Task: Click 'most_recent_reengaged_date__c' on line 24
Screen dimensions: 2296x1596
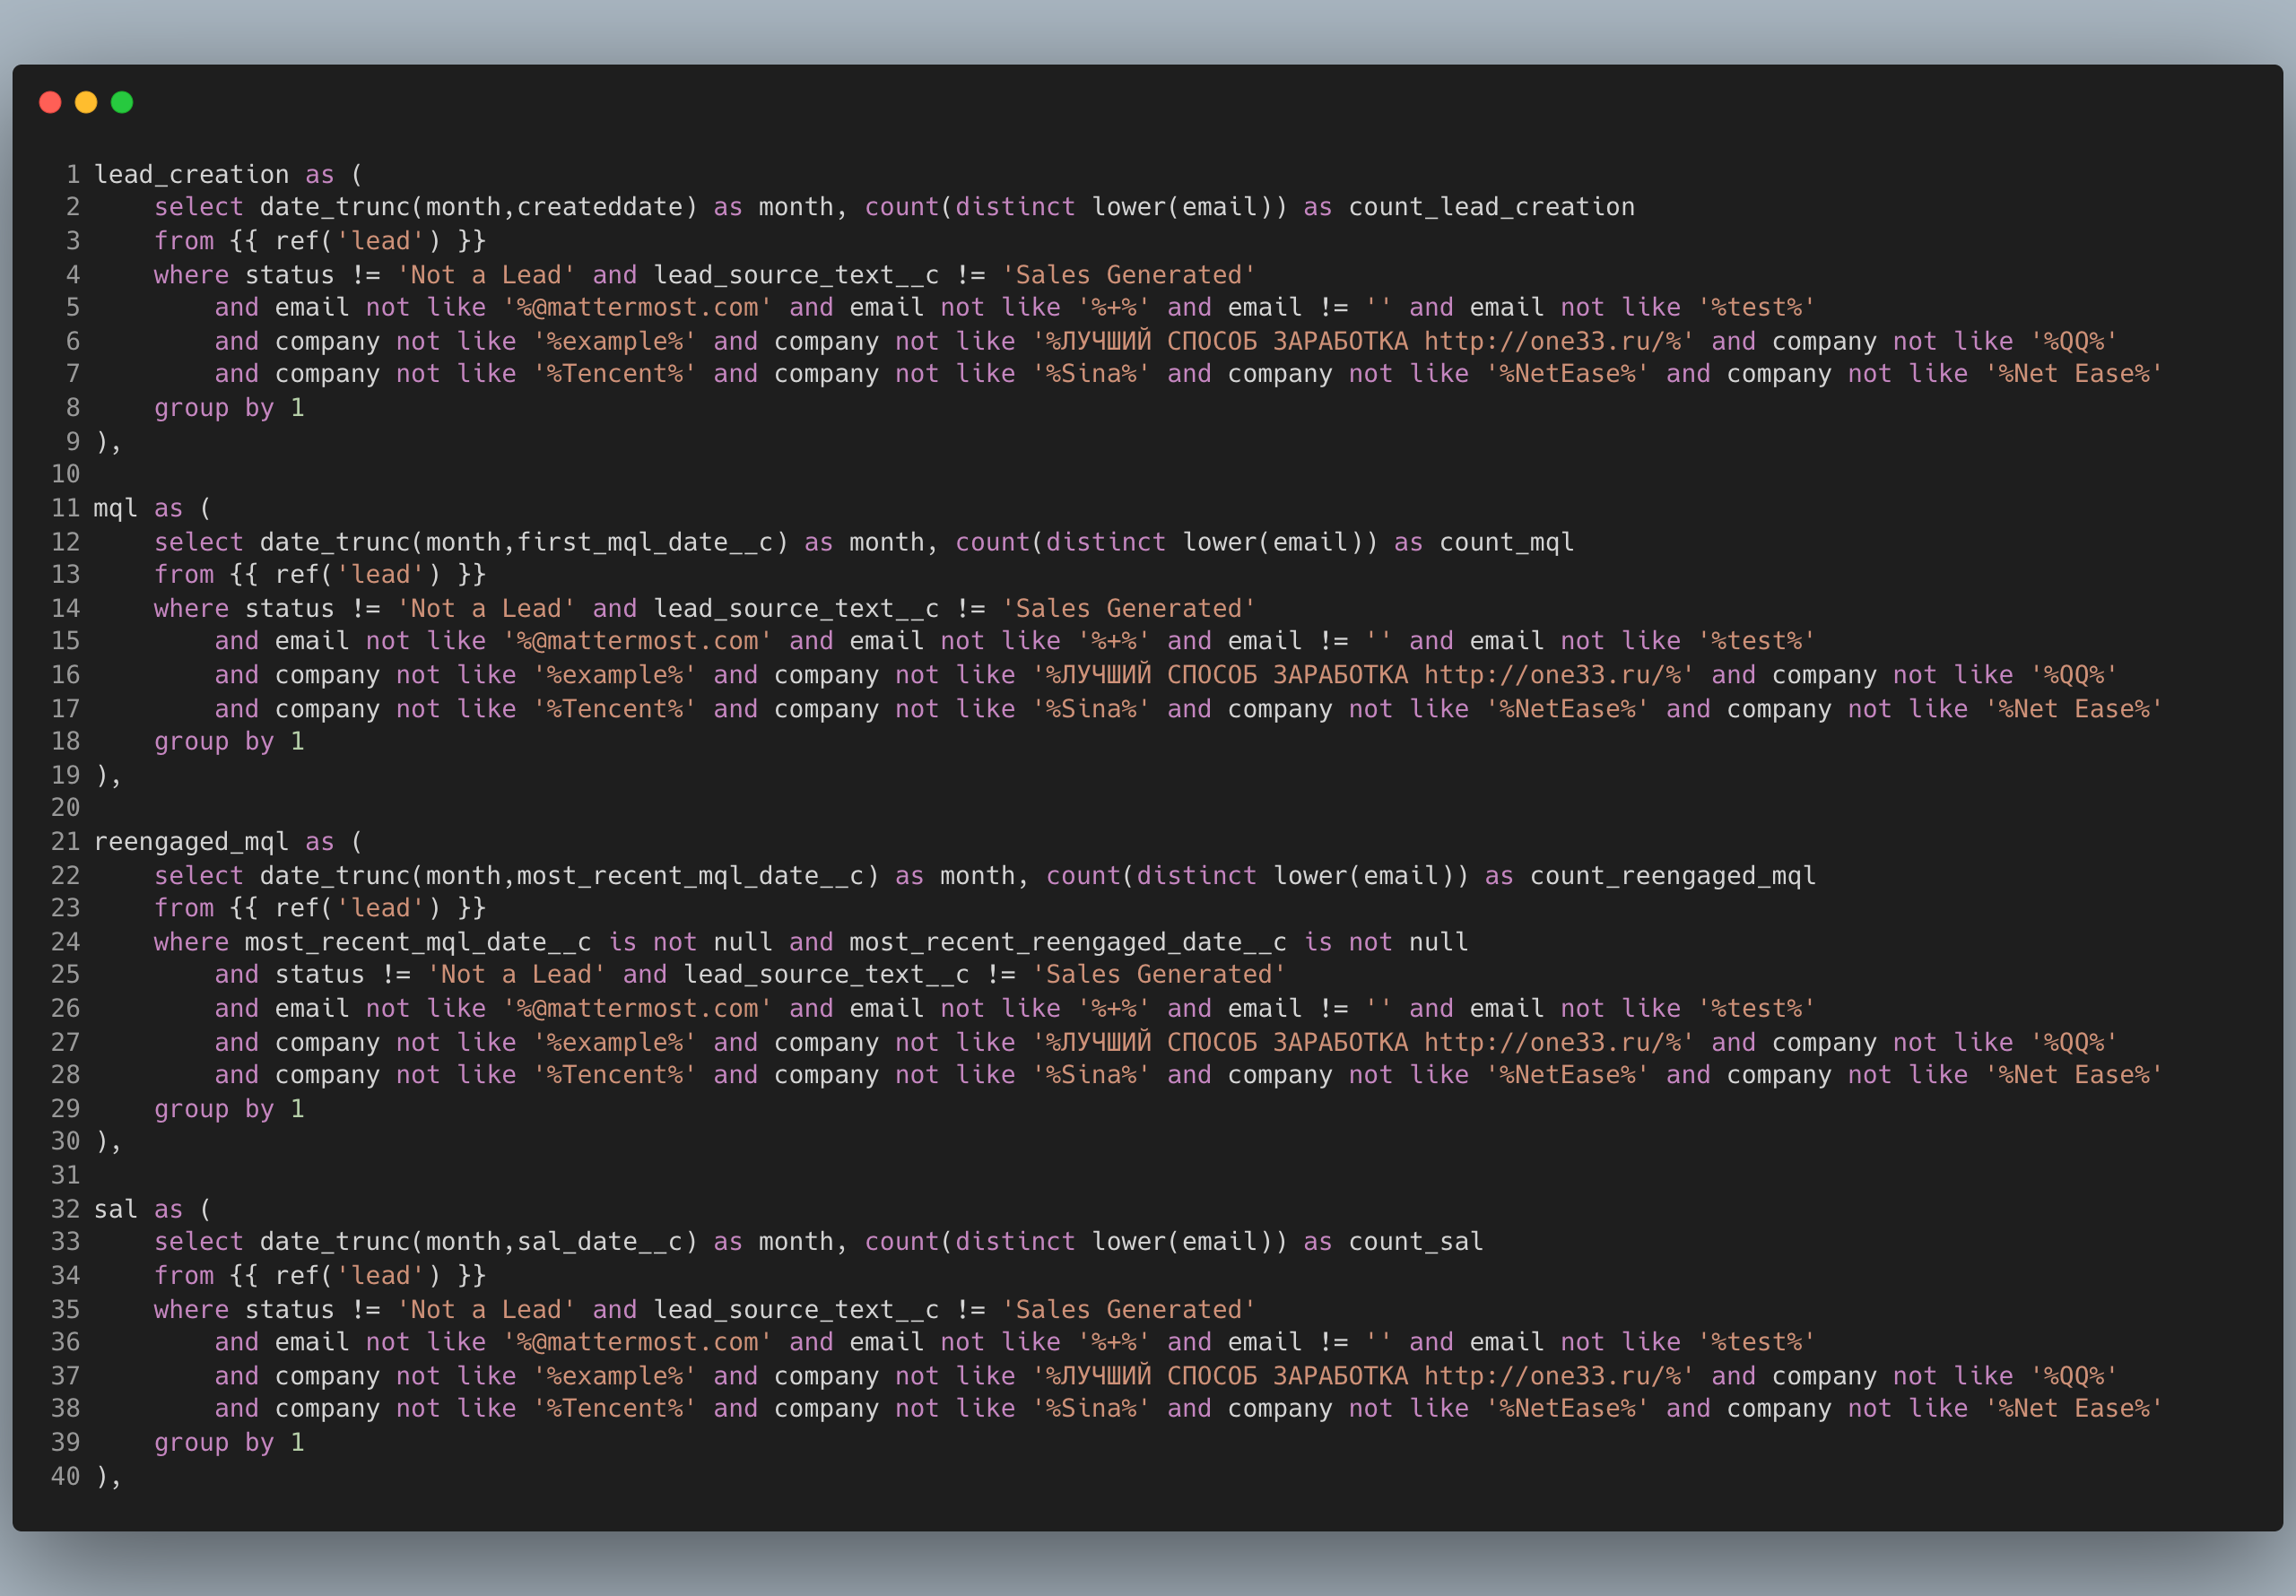Action: tap(1068, 942)
